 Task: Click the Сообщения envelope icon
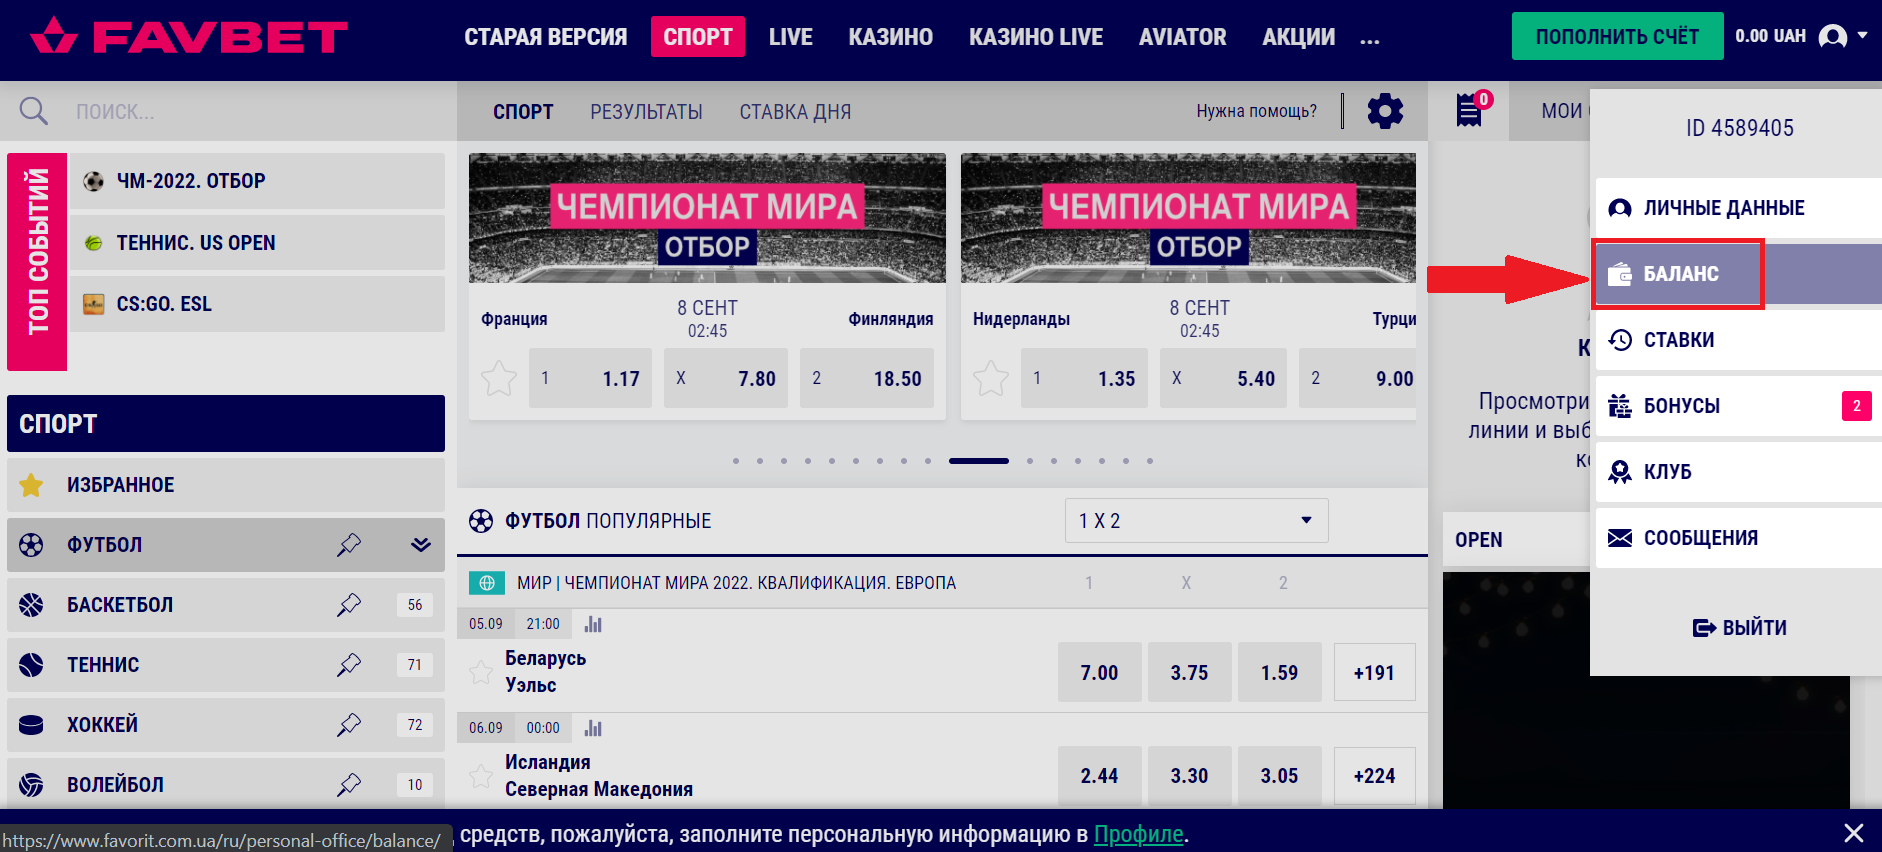click(1619, 538)
